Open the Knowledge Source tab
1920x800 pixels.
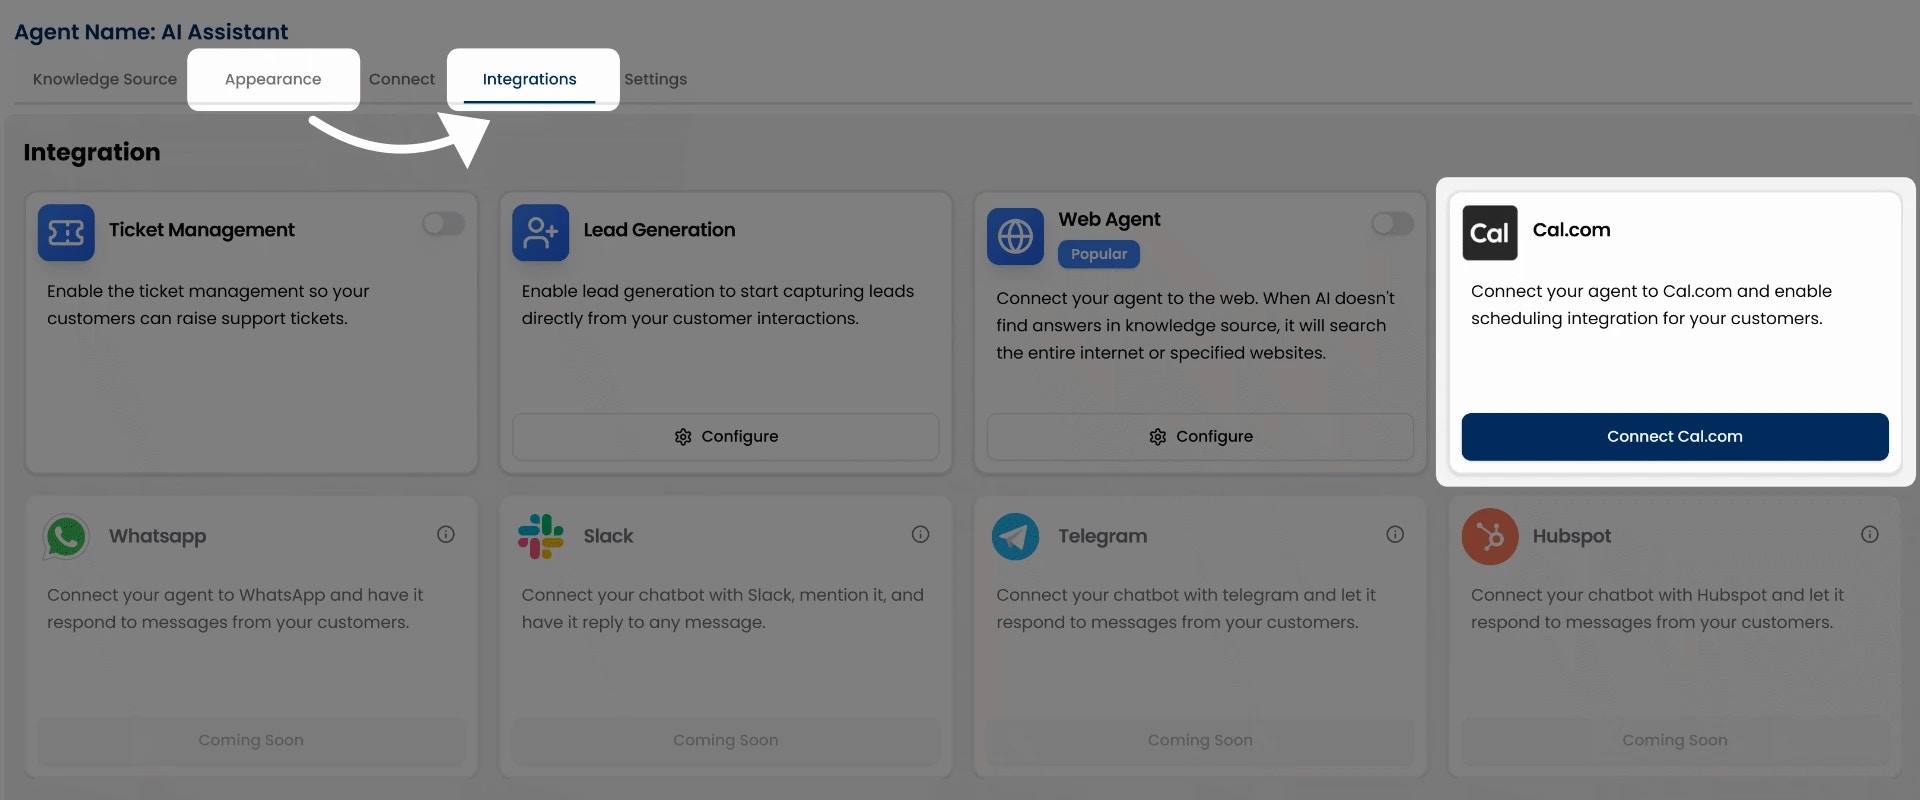tap(104, 79)
